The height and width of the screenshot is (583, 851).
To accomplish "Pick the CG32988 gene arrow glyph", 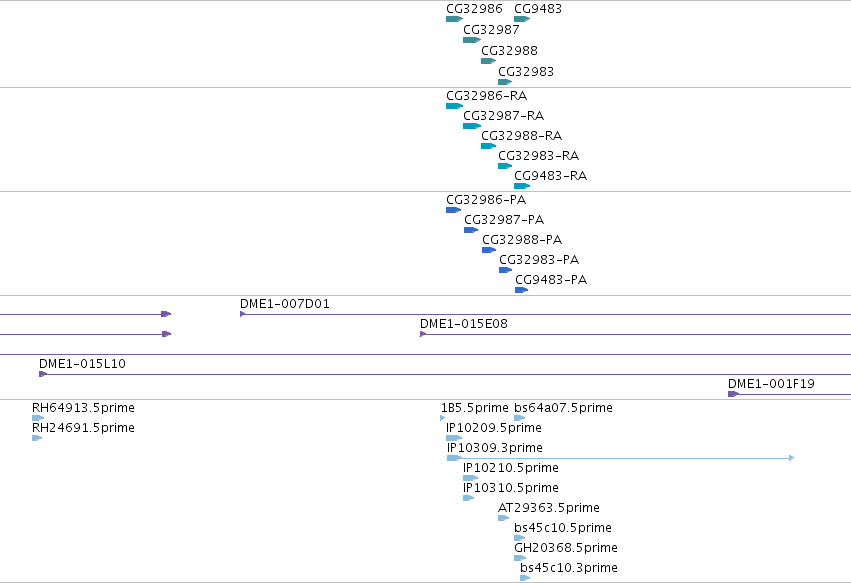I will [488, 61].
